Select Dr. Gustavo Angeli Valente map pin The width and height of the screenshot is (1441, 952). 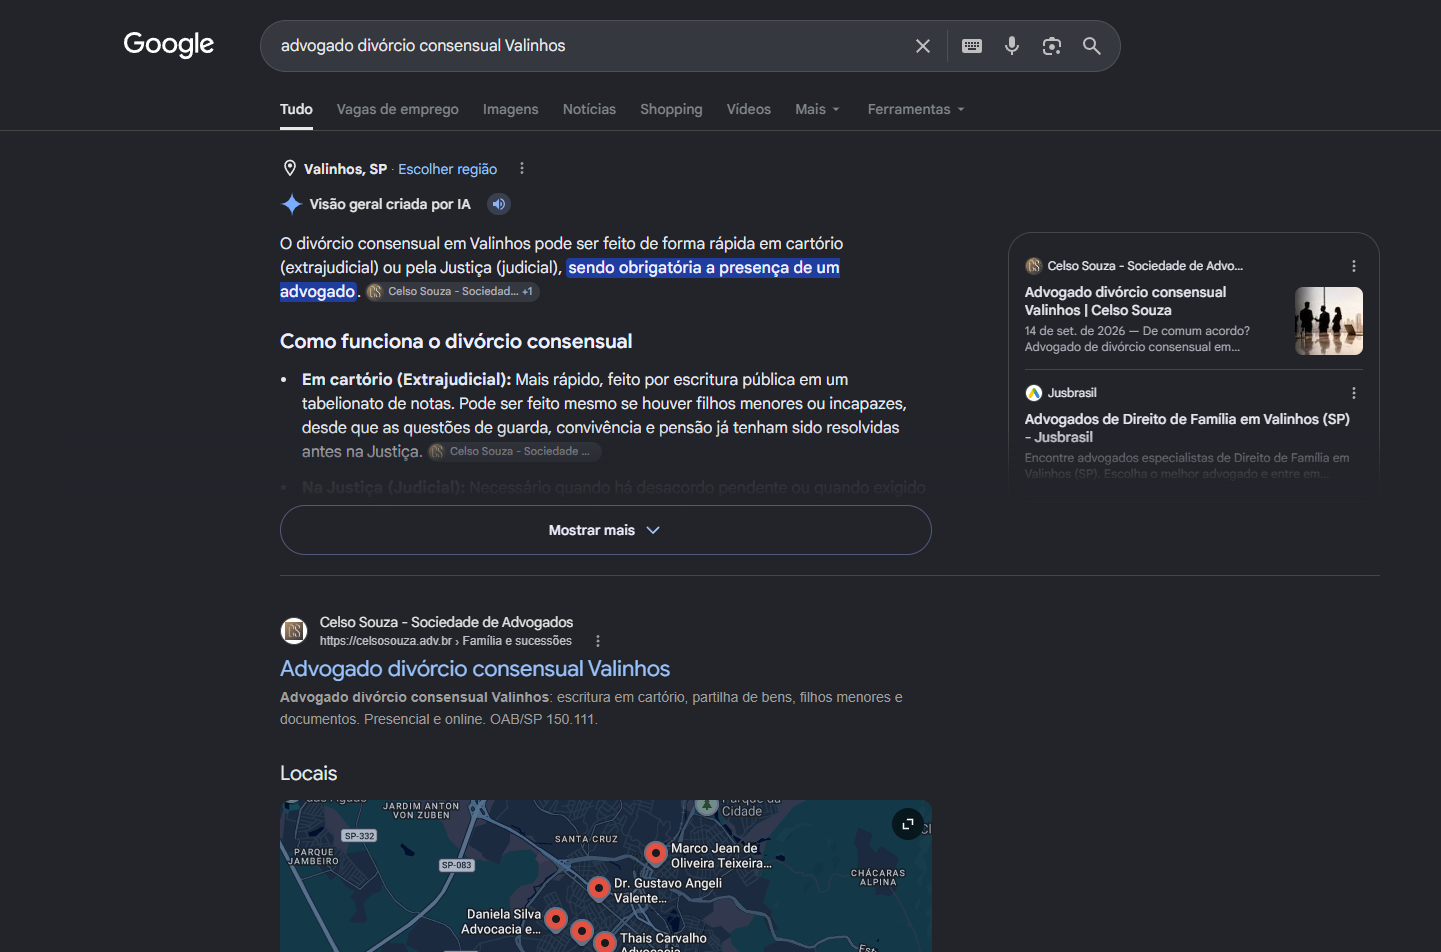pos(599,887)
